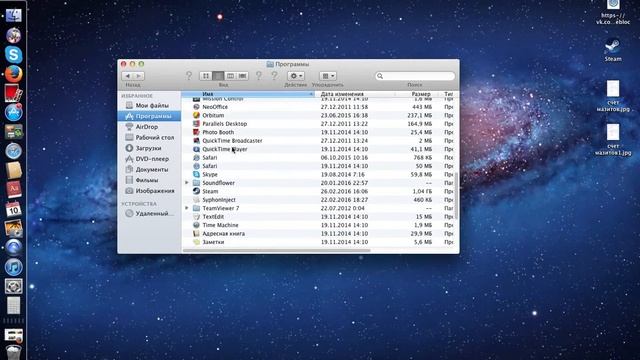
Task: Select the Orbitum application icon
Action: [x=196, y=115]
